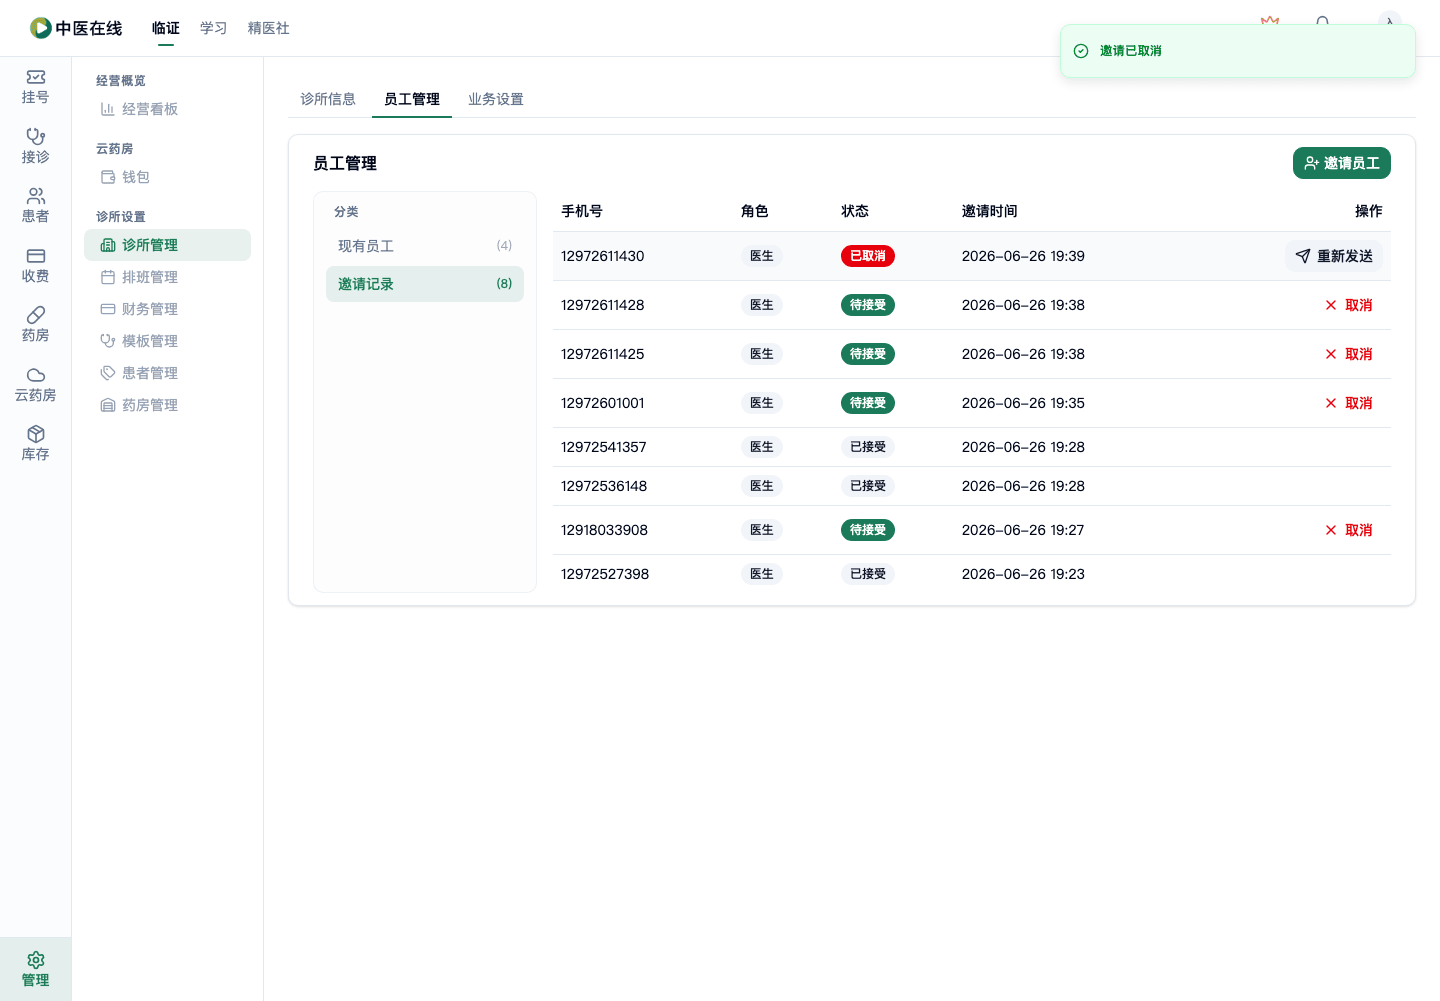The image size is (1440, 1001).
Task: Click 取消 for 12972601001
Action: 1349,403
